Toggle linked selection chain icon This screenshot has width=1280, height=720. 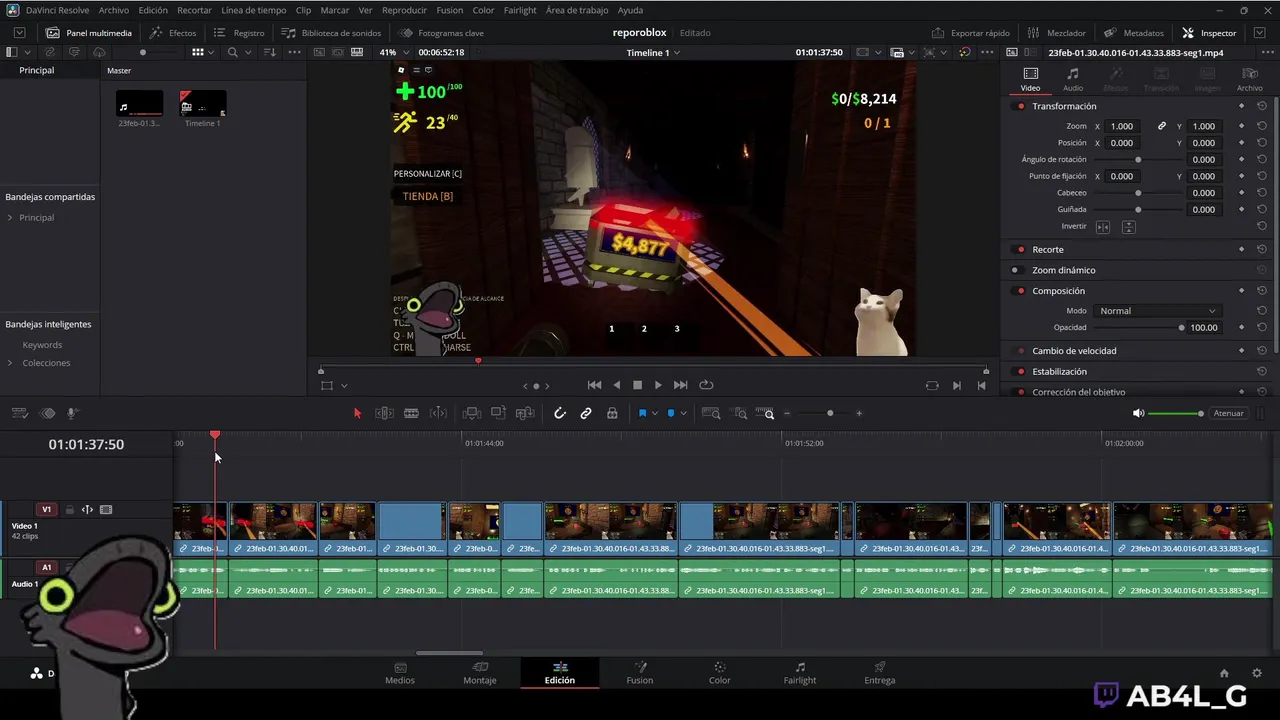(x=586, y=413)
